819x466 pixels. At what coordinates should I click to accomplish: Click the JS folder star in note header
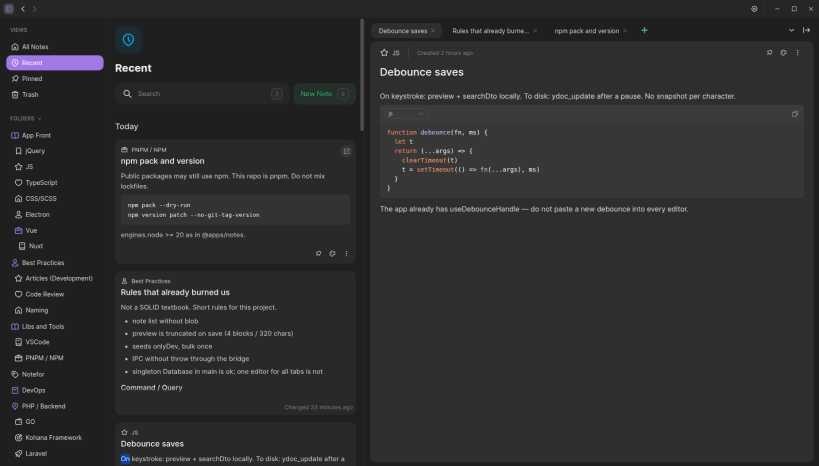tap(384, 53)
